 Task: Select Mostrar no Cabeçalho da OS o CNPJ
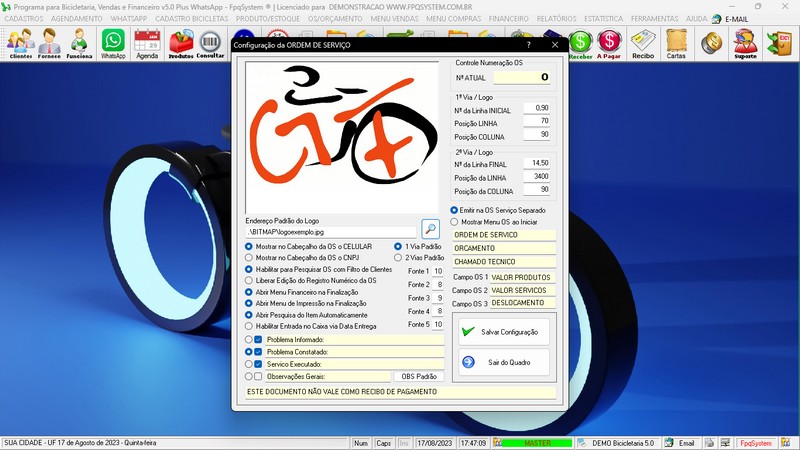tap(248, 258)
